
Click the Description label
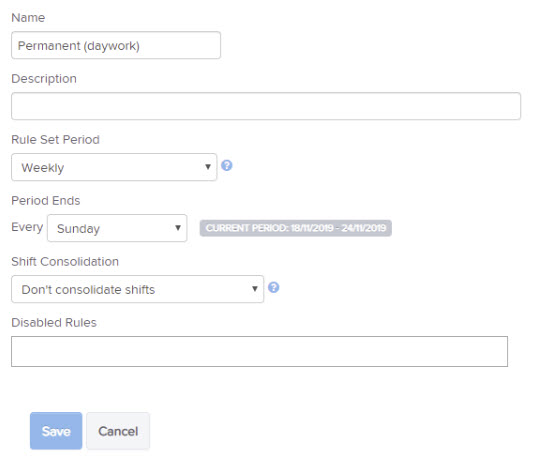pyautogui.click(x=44, y=78)
